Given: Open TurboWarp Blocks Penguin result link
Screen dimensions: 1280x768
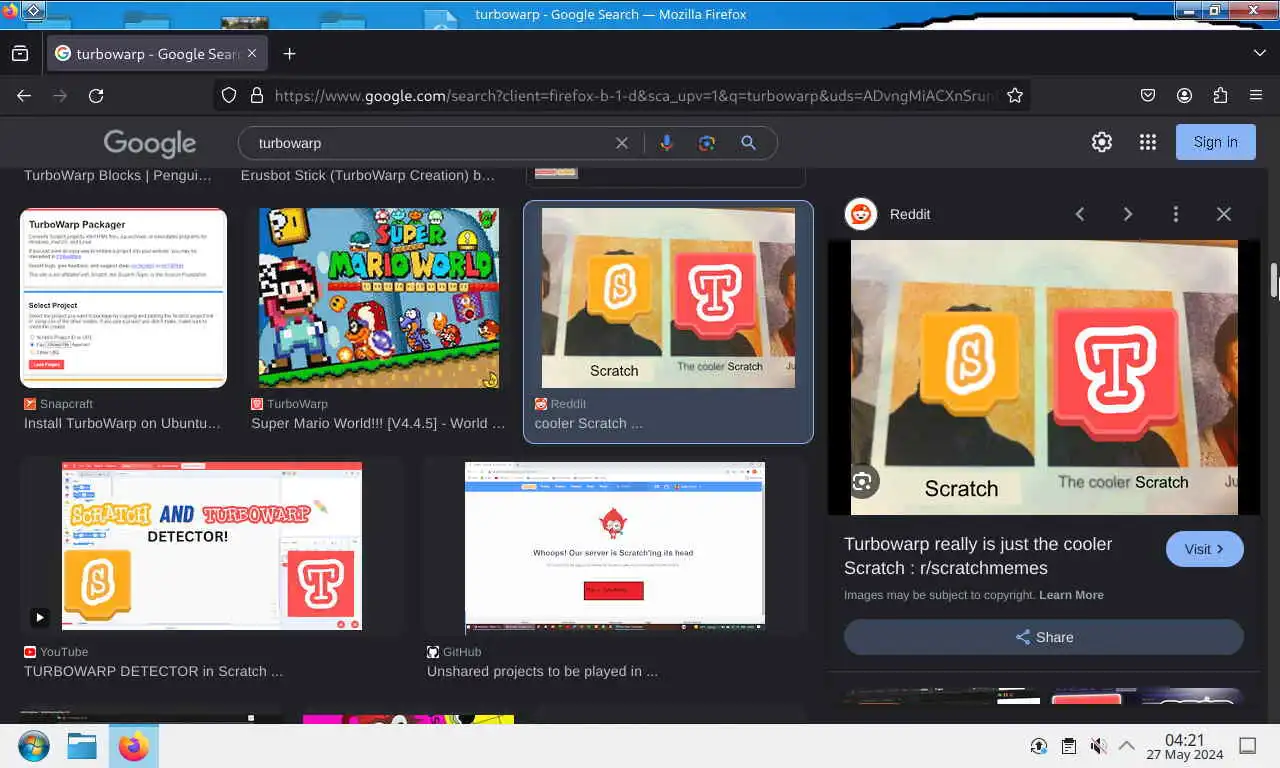Looking at the screenshot, I should [x=118, y=175].
